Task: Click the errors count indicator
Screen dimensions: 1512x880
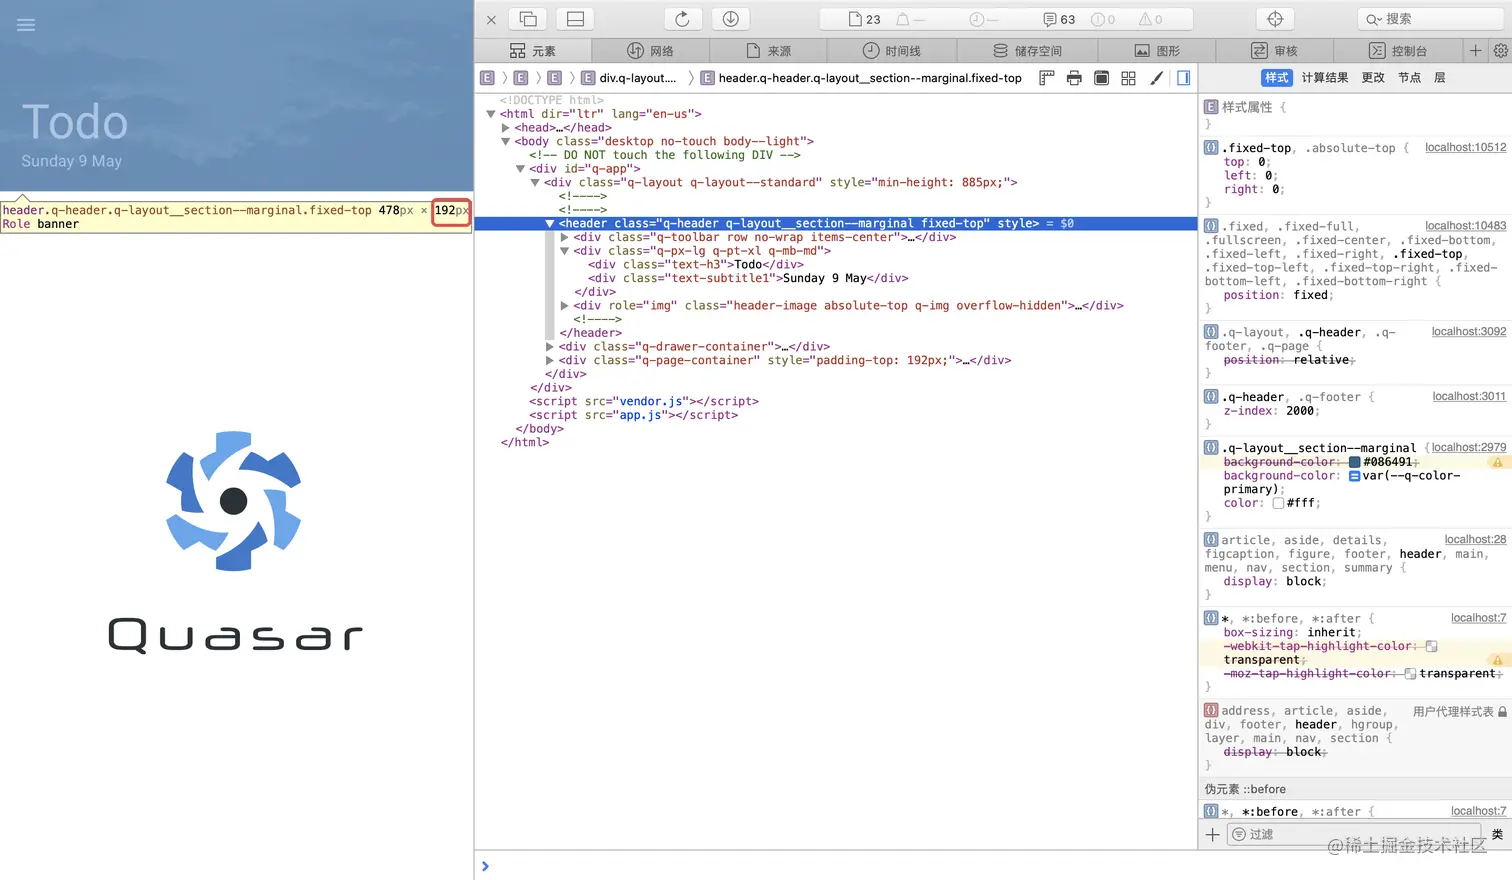Action: [x=1103, y=19]
